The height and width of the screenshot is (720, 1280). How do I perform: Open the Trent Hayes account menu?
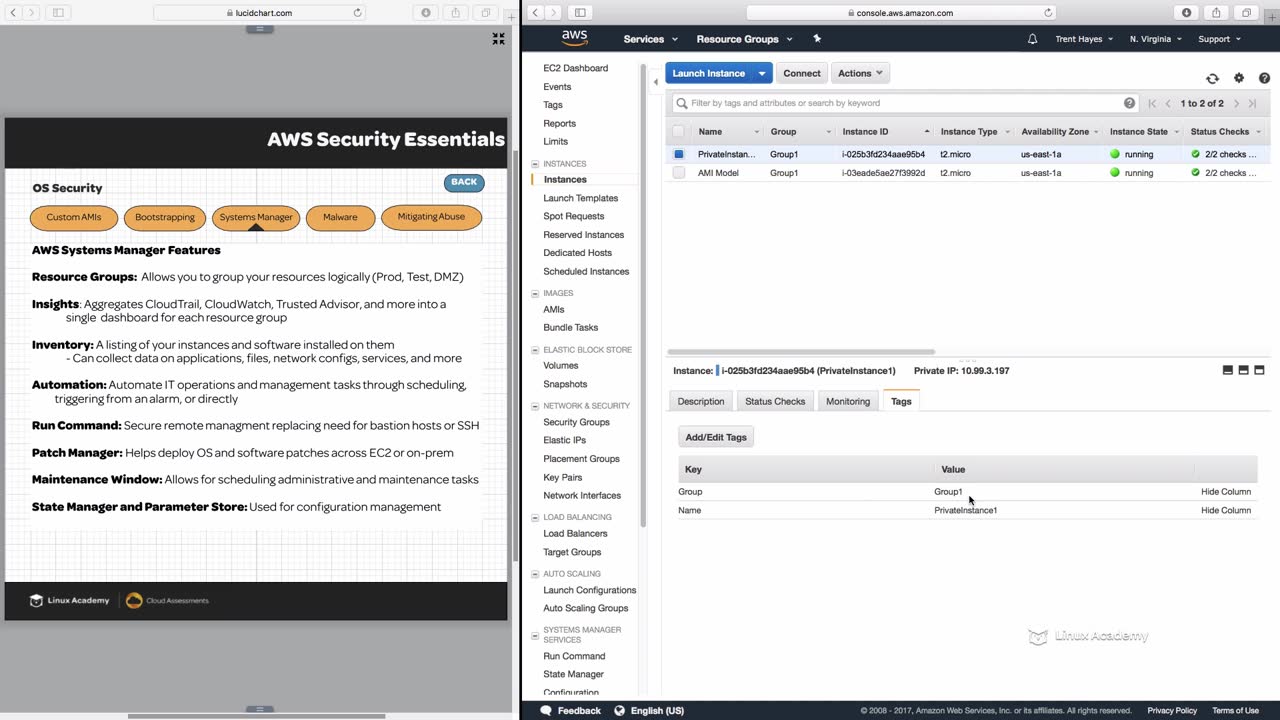1085,39
